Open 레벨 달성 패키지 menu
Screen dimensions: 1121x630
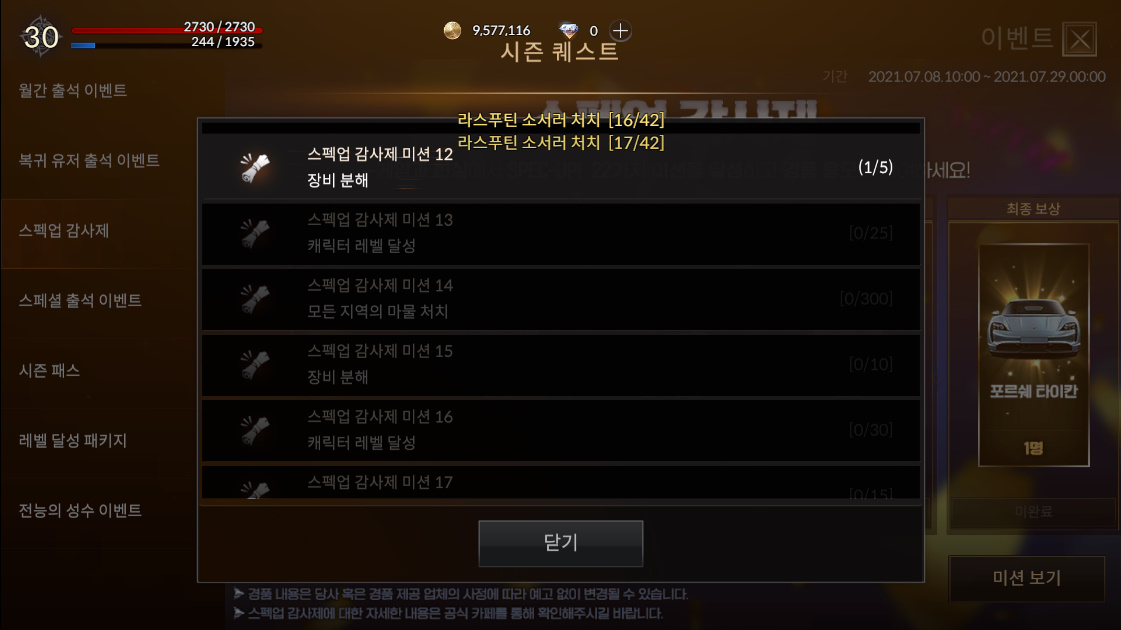click(73, 440)
